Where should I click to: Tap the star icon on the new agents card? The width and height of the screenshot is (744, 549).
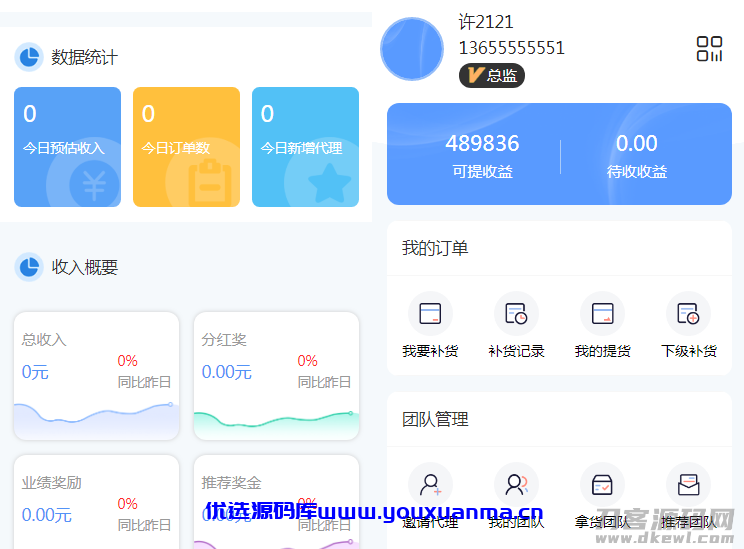coord(329,183)
